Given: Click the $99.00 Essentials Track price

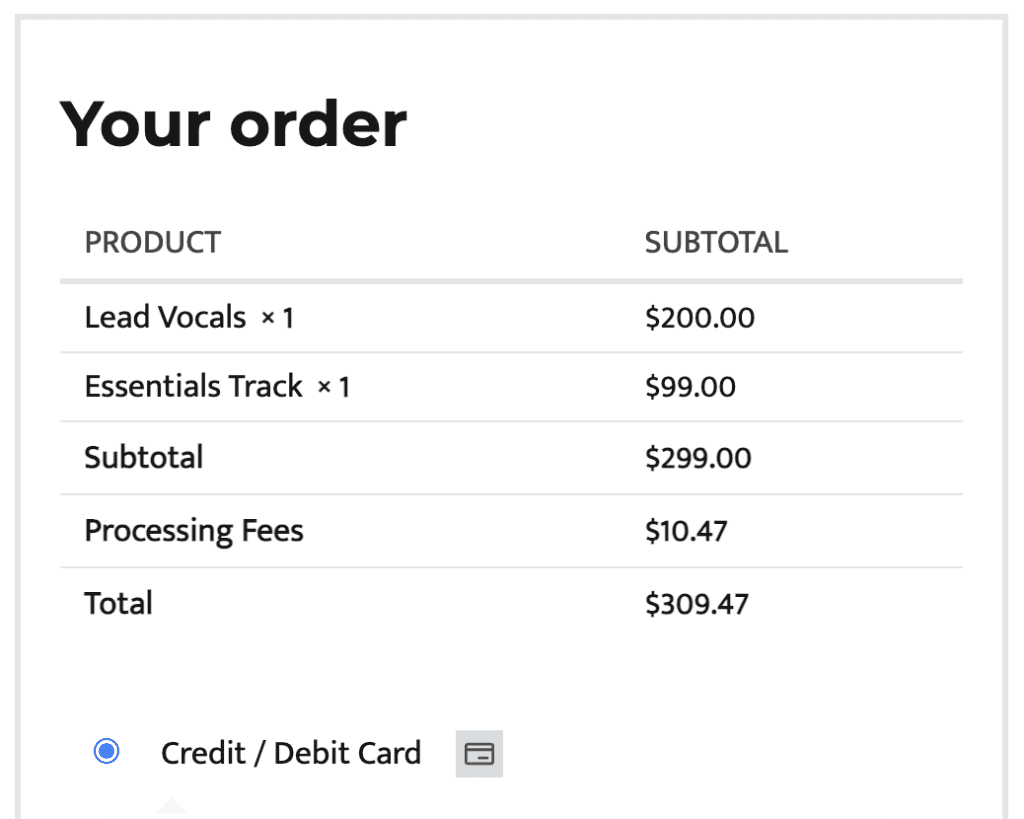Looking at the screenshot, I should [690, 387].
